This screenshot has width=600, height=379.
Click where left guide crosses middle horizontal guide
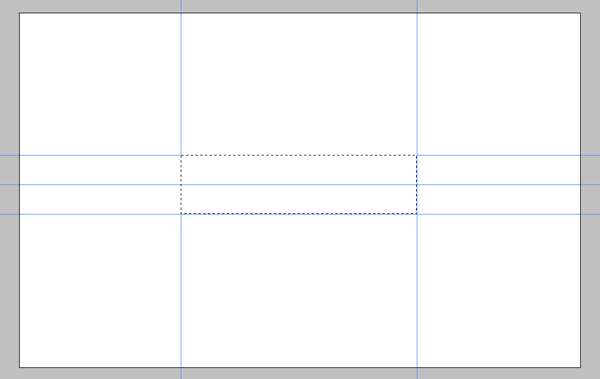tap(181, 185)
